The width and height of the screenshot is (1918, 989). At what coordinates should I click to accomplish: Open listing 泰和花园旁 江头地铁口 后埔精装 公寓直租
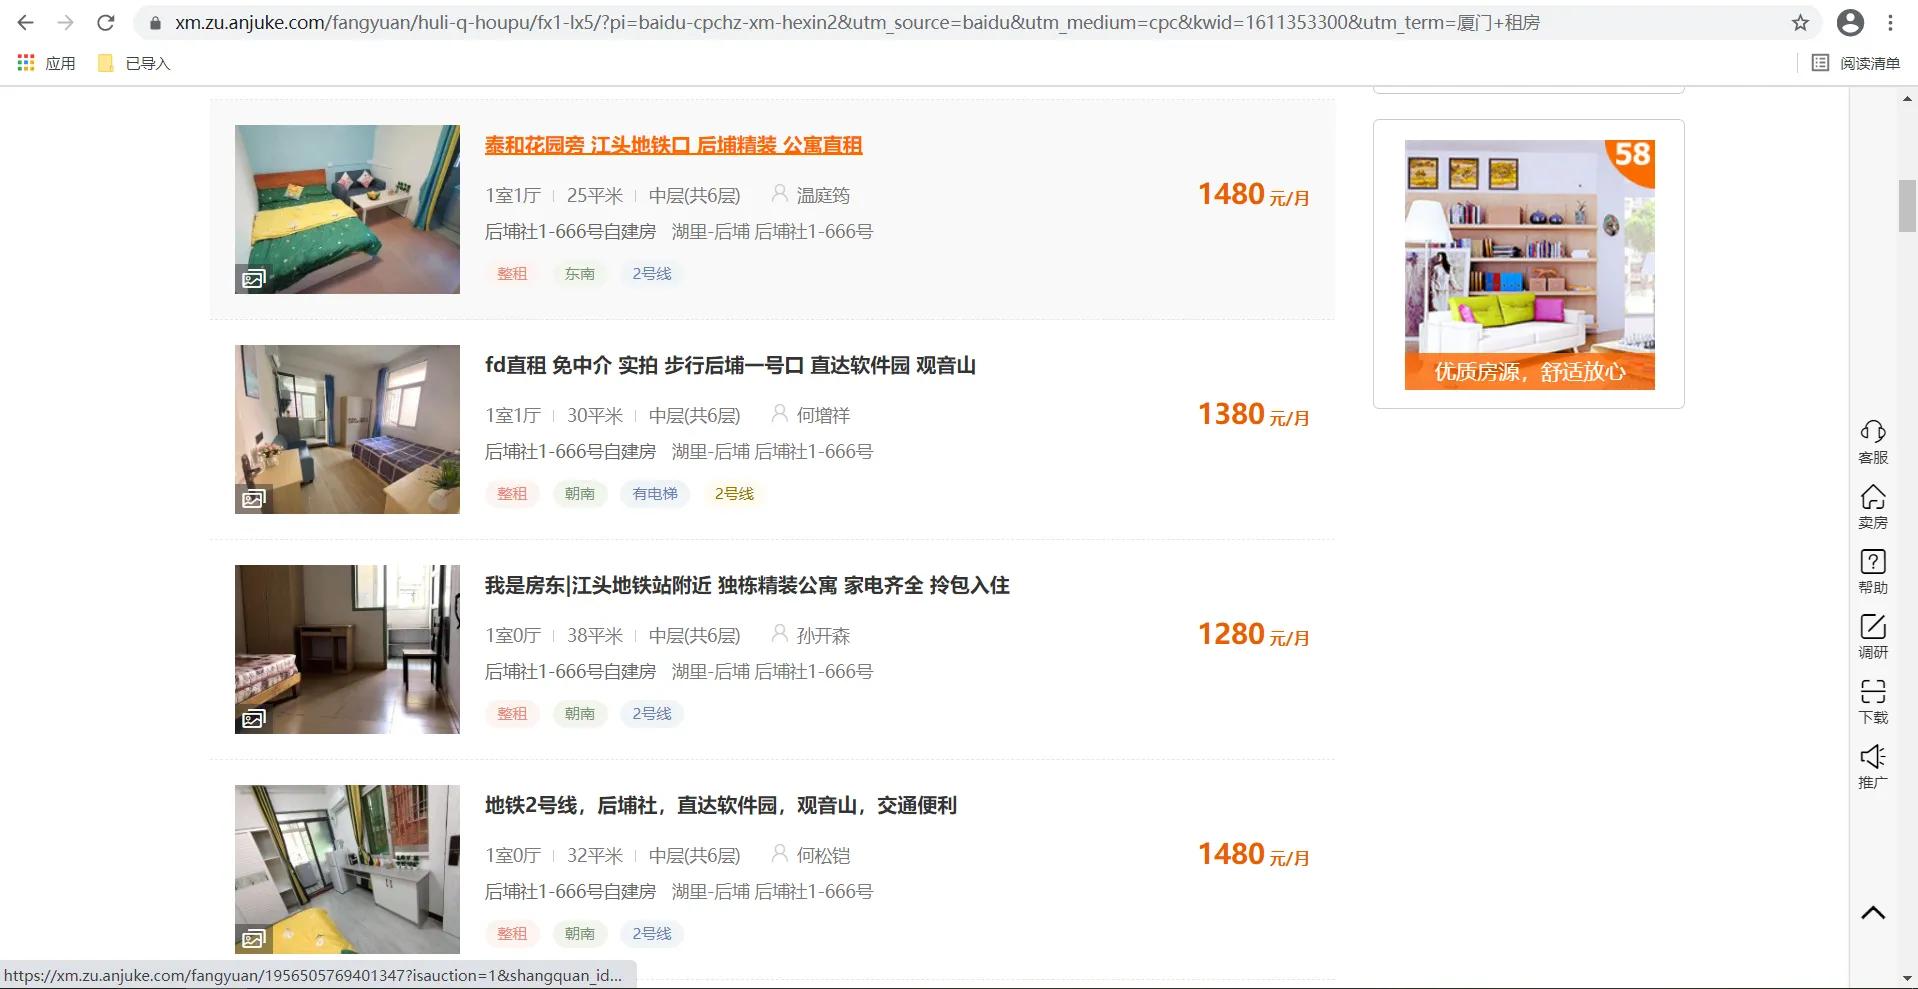(673, 145)
